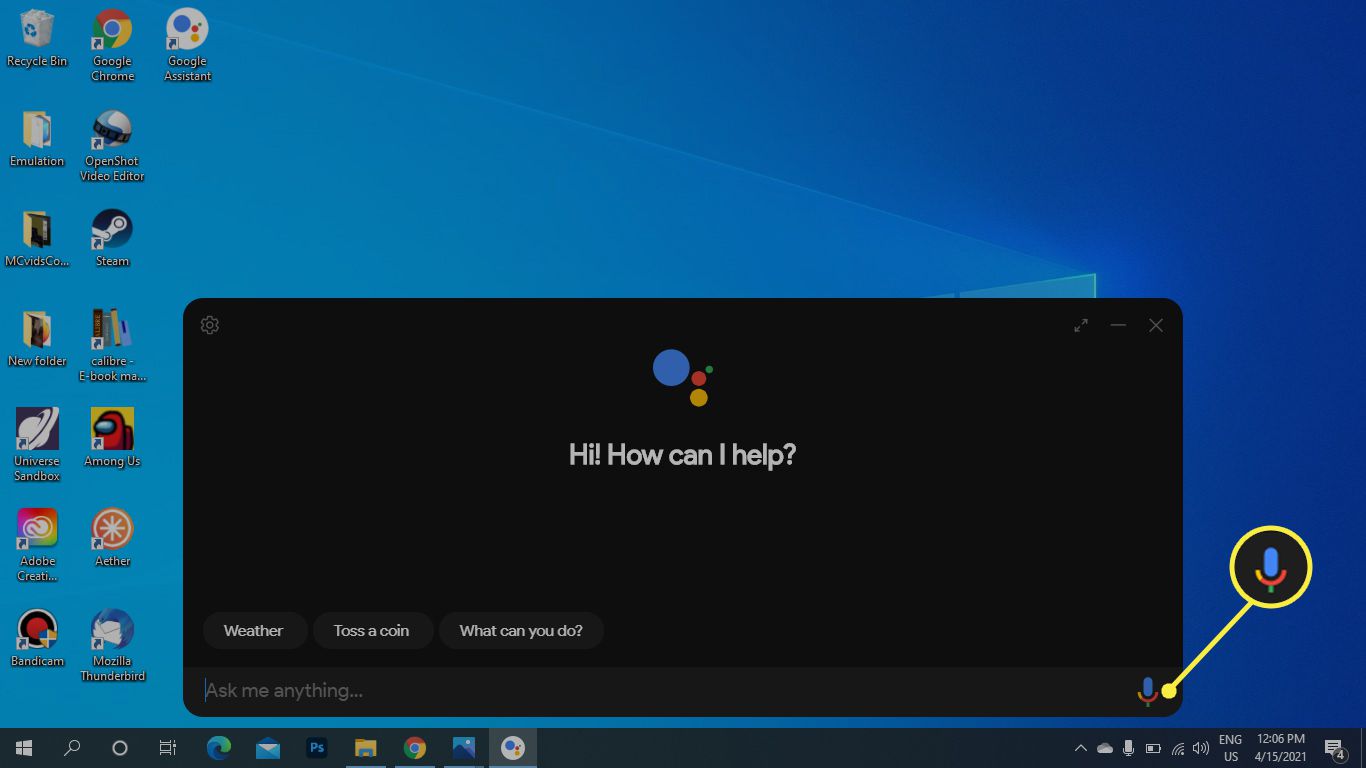Open the Windows Start menu
Image resolution: width=1366 pixels, height=768 pixels.
[24, 748]
